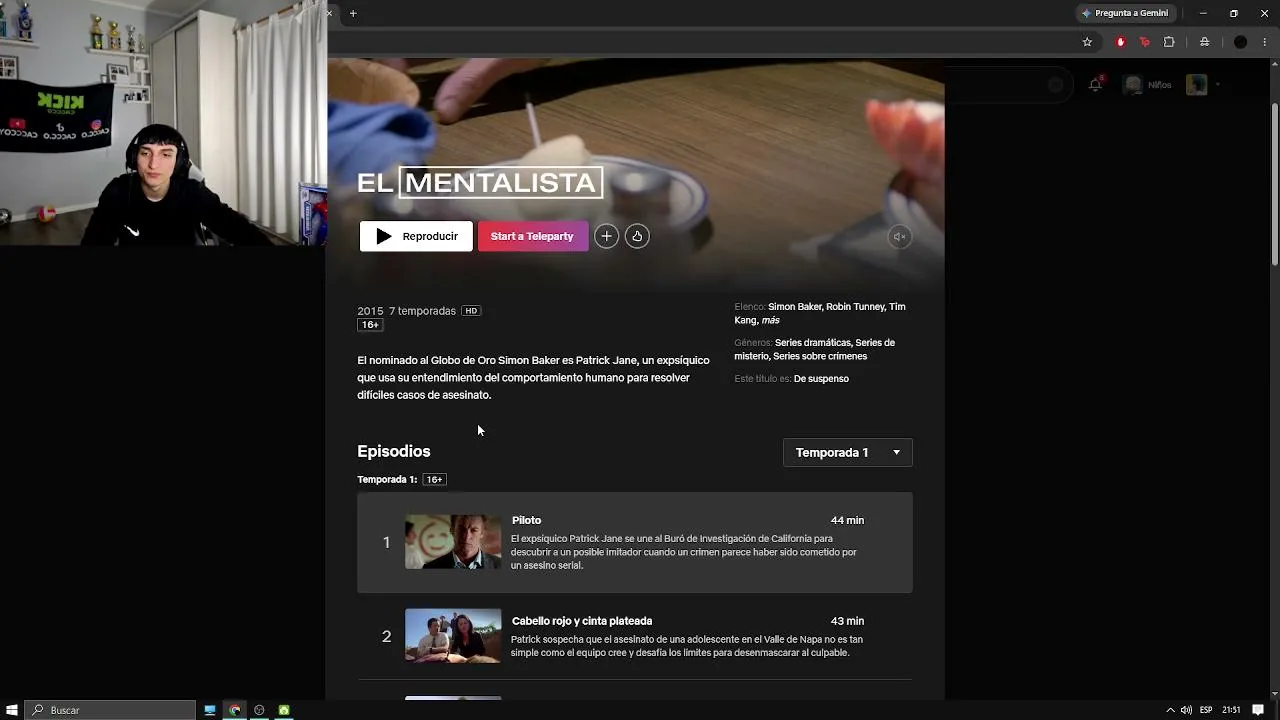This screenshot has width=1280, height=720.
Task: Open the Netflix account profile menu
Action: click(1202, 85)
